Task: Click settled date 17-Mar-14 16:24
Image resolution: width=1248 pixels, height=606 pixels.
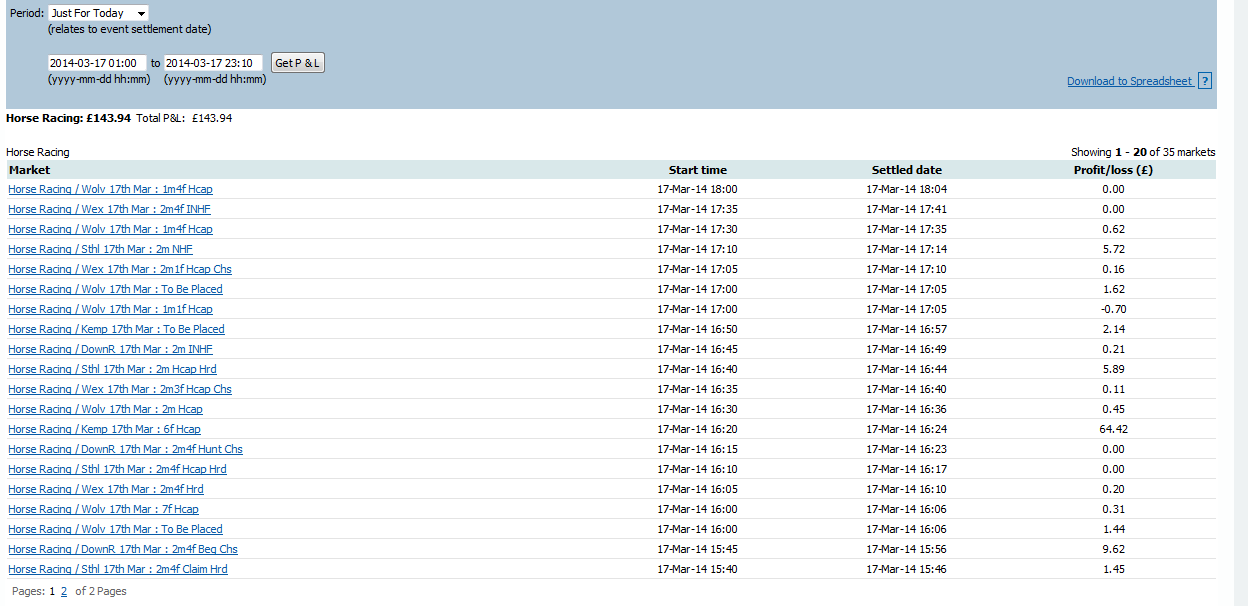Action: [x=907, y=429]
